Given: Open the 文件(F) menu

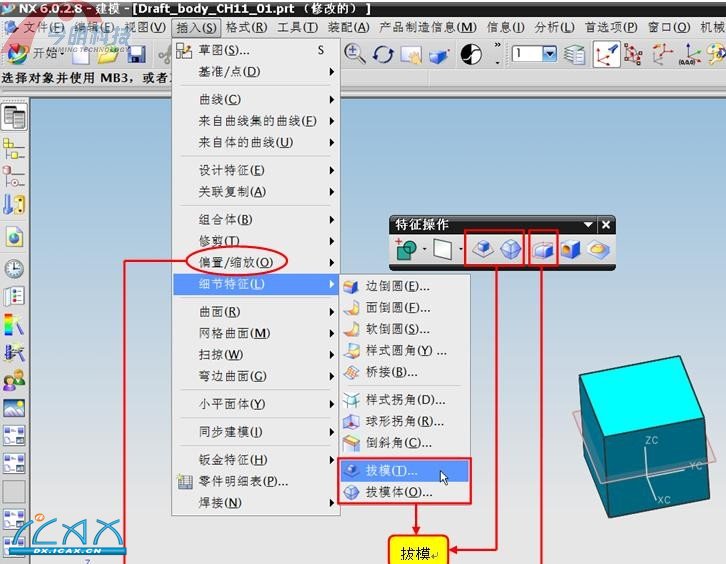Looking at the screenshot, I should pyautogui.click(x=44, y=27).
